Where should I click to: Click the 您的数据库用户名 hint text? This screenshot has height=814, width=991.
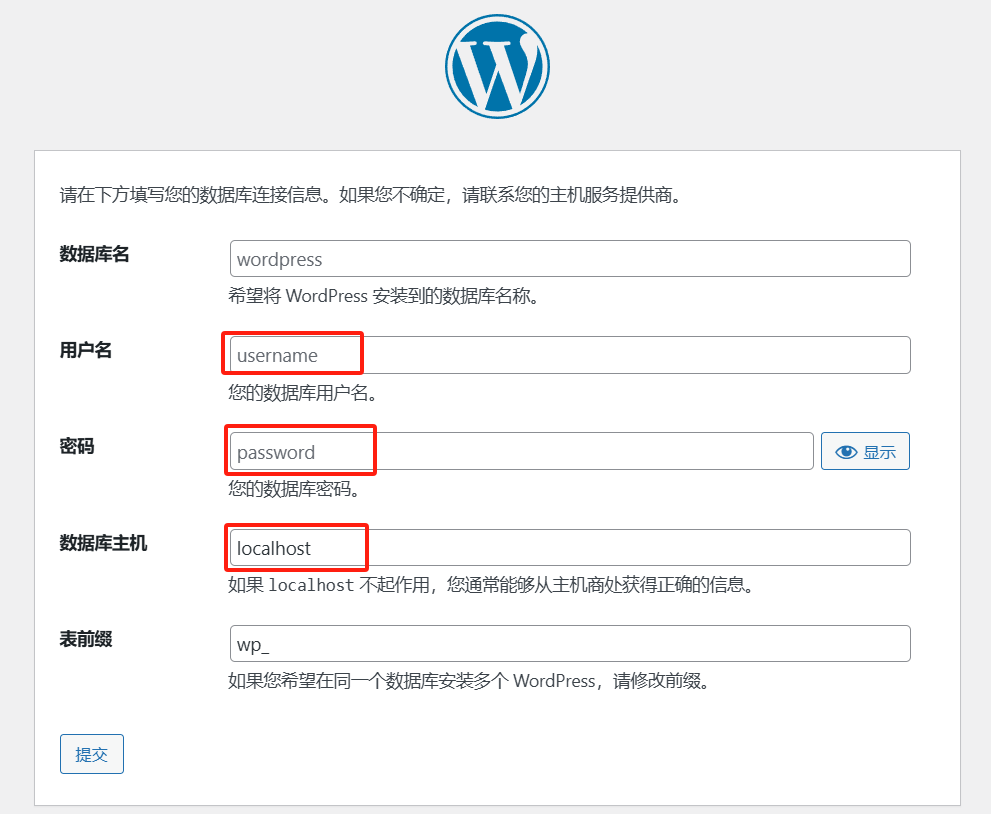coord(302,393)
